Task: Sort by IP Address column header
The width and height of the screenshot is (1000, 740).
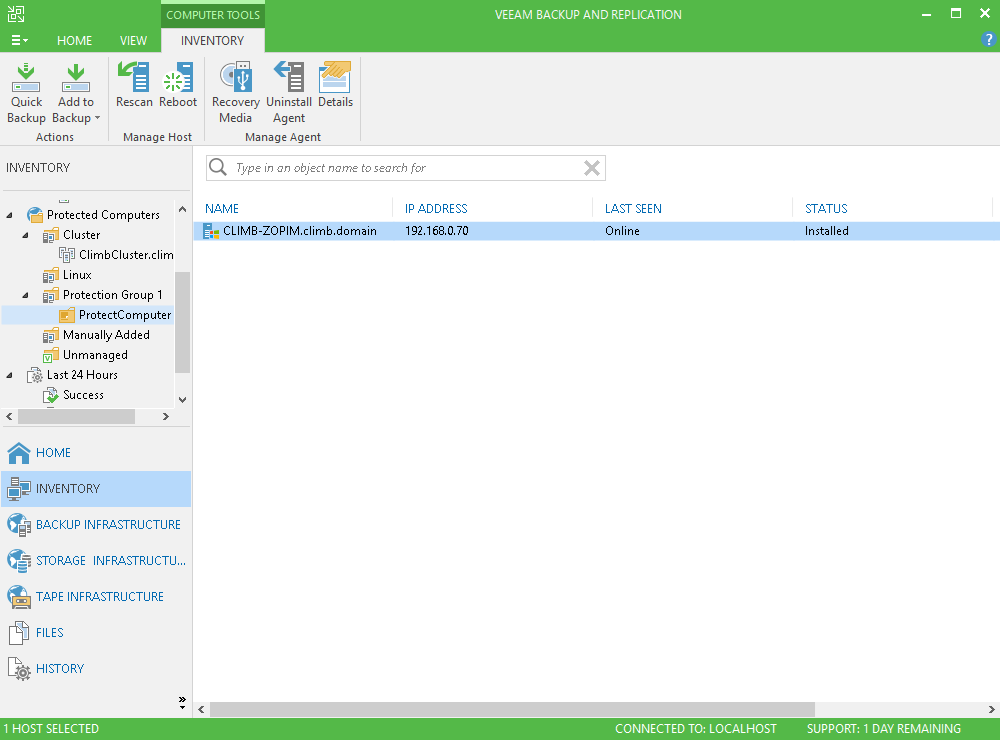Action: [436, 209]
